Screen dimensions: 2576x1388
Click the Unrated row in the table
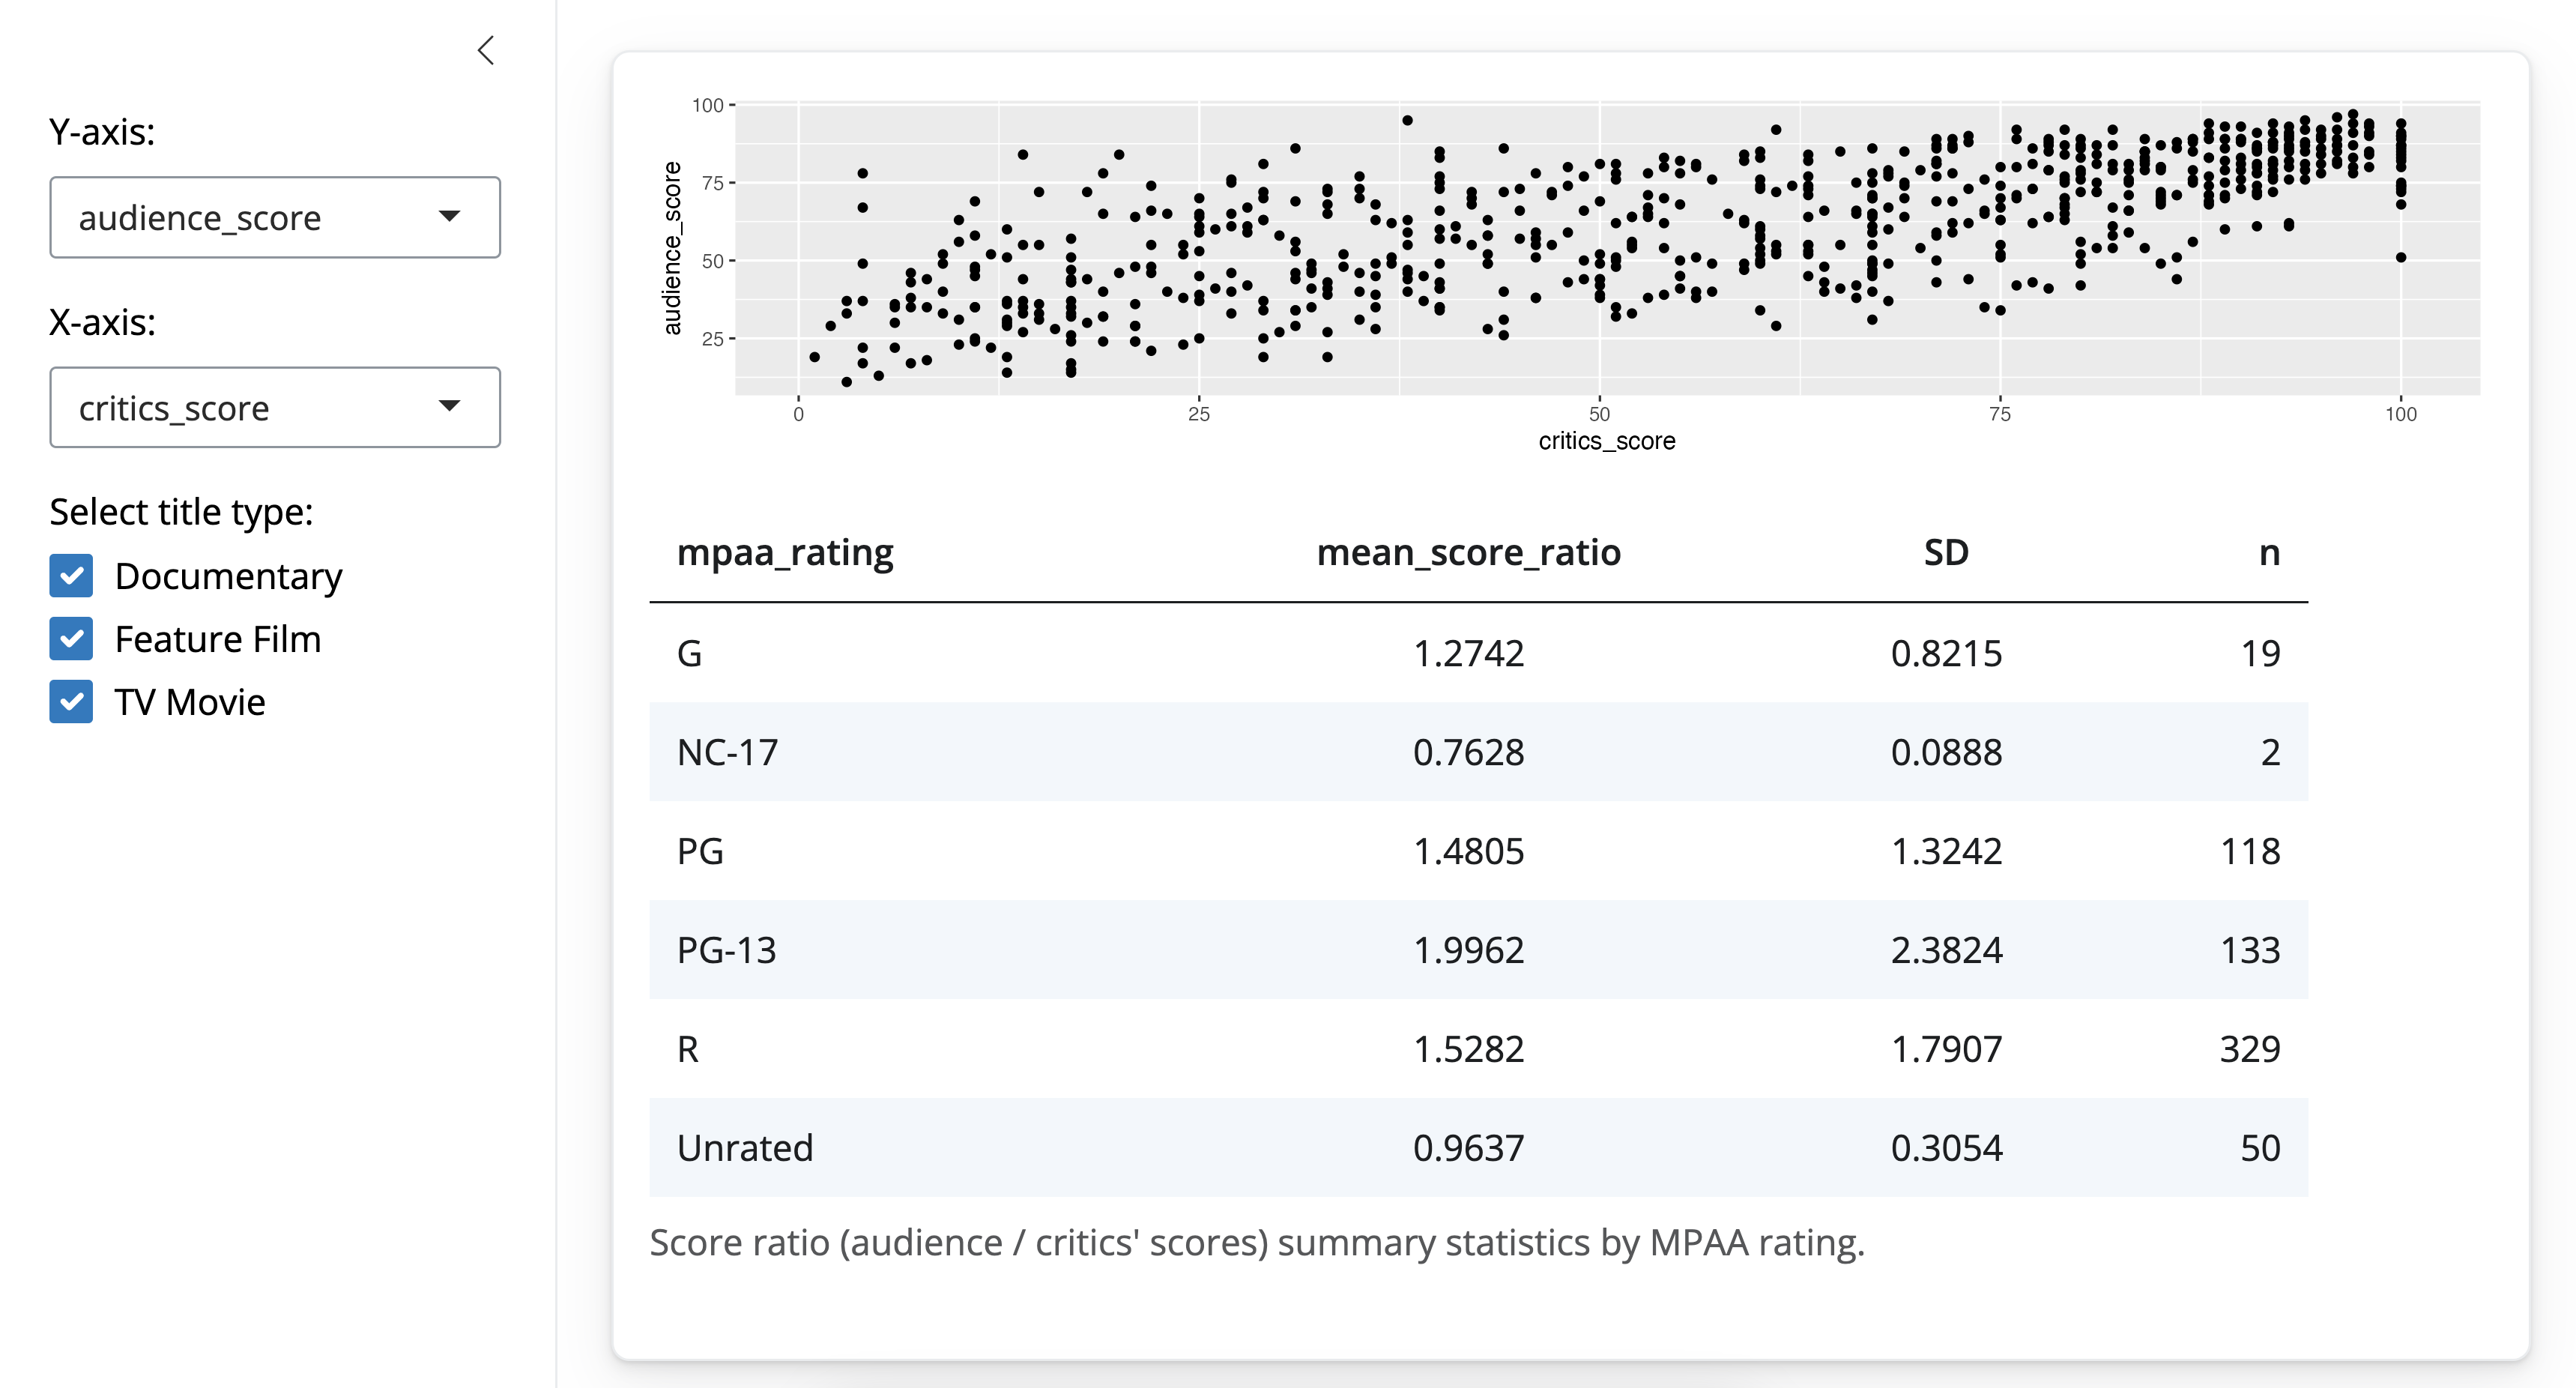(x=1478, y=1148)
